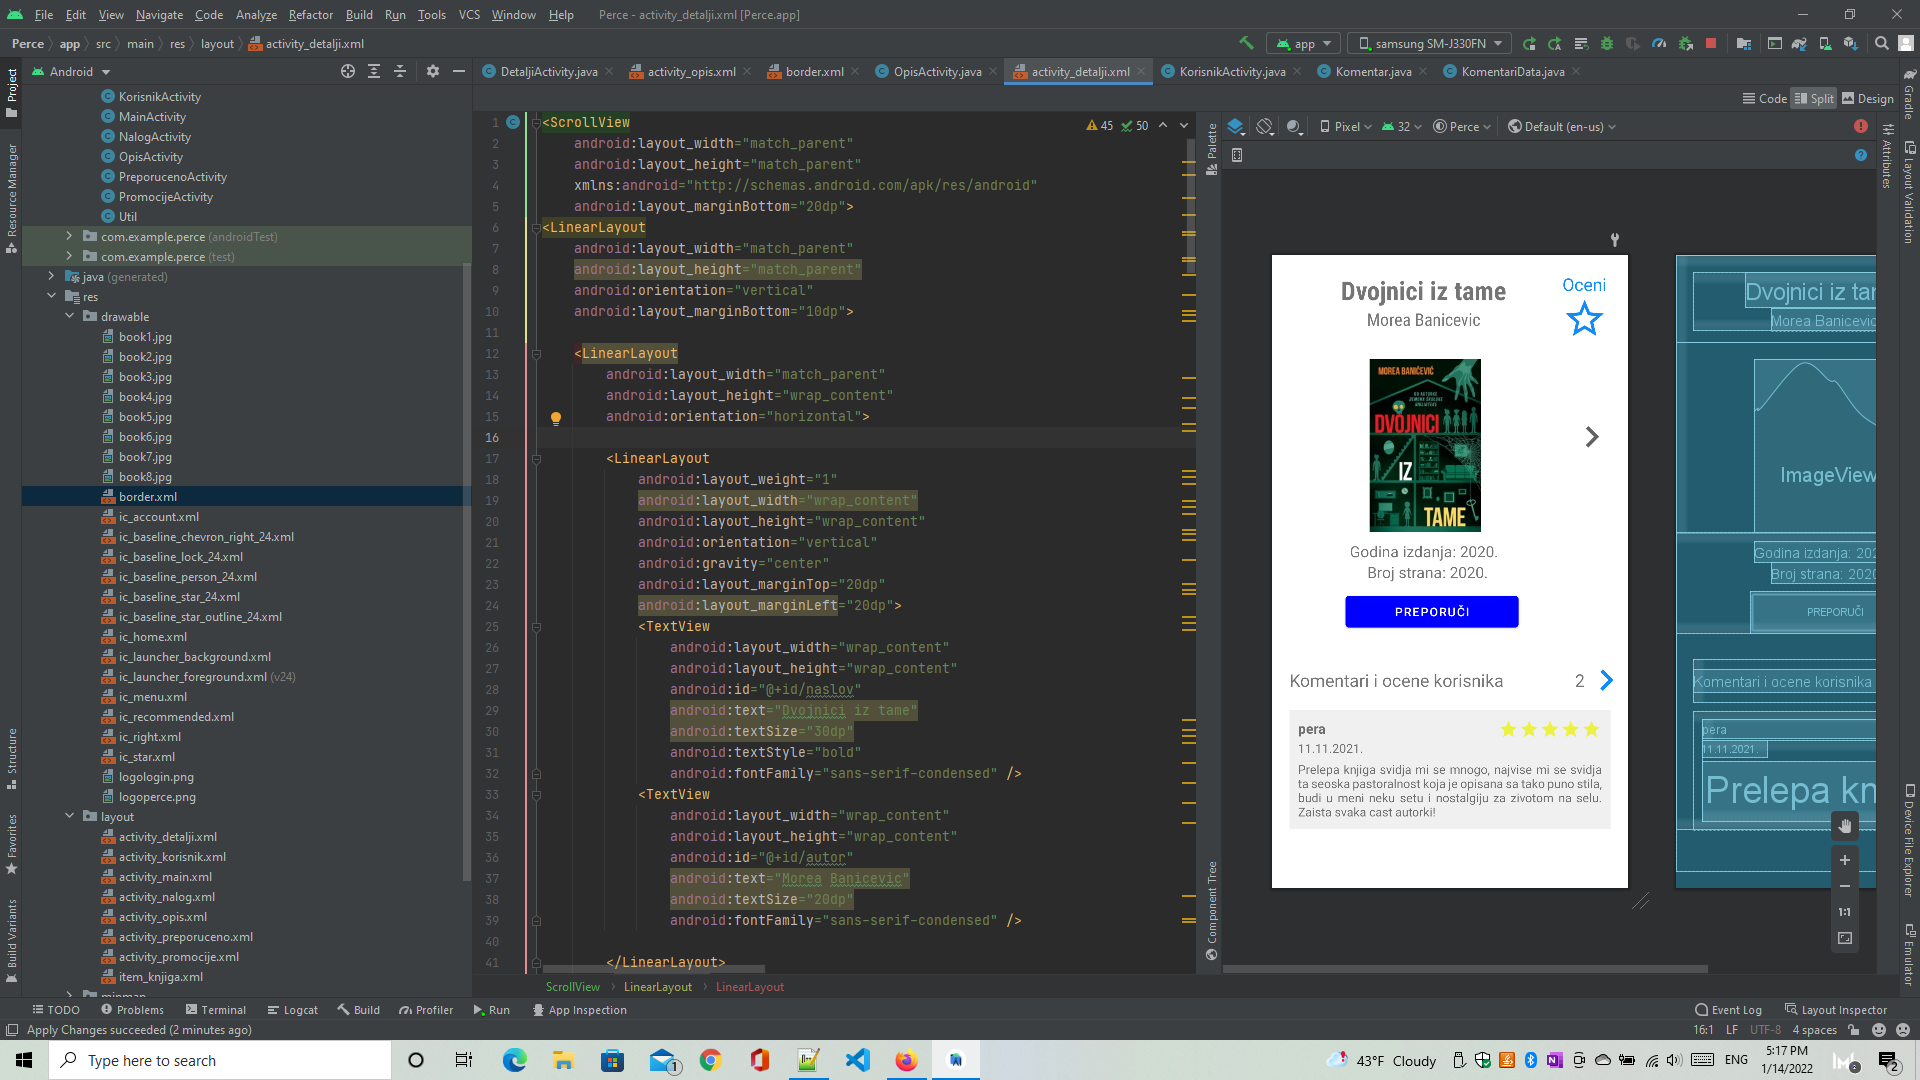Start debugging using the bug icon

[x=1606, y=43]
